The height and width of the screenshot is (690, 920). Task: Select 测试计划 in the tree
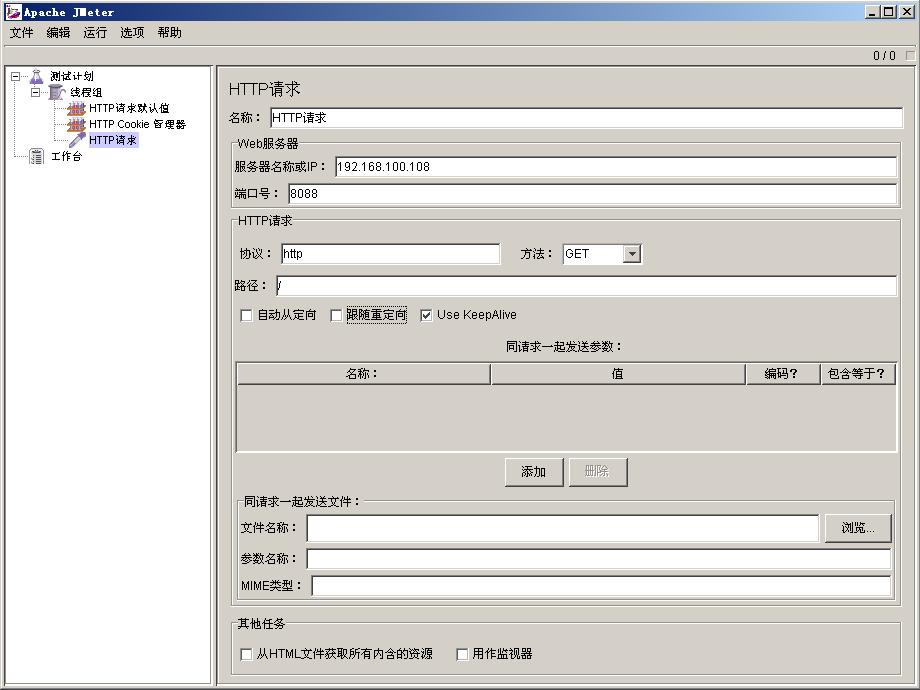pyautogui.click(x=72, y=76)
